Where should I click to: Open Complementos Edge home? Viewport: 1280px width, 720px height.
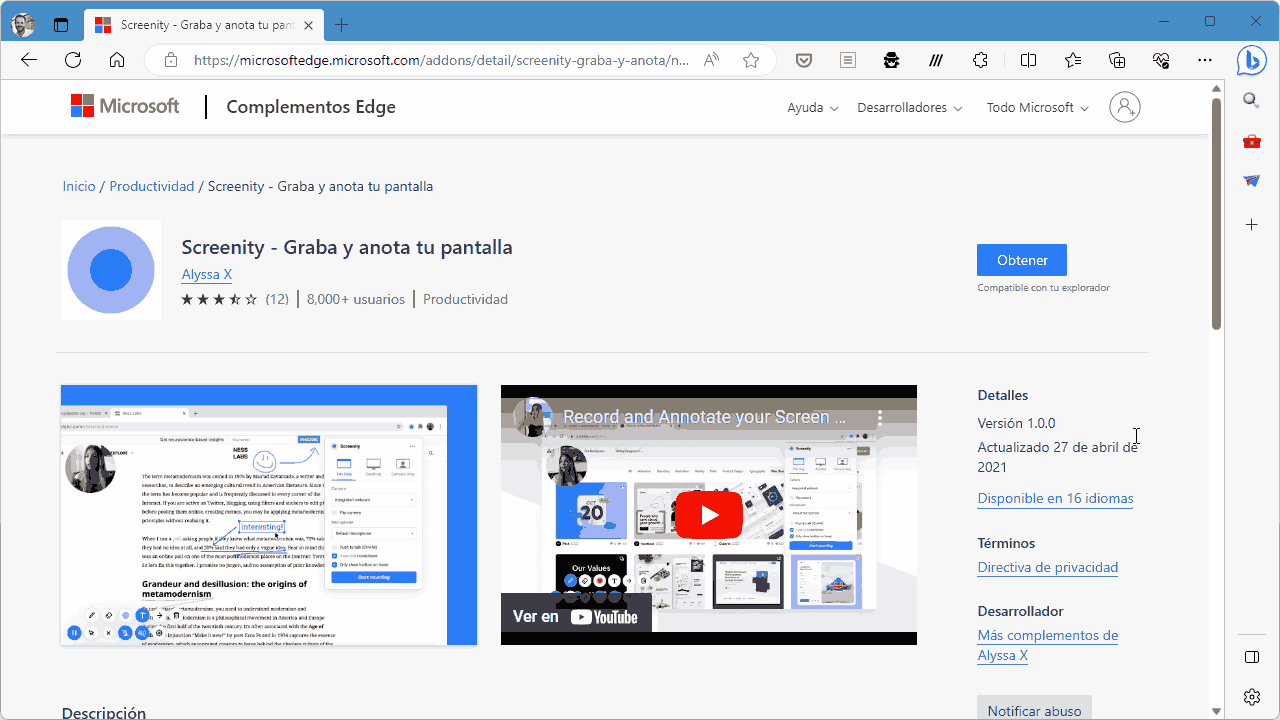click(311, 107)
